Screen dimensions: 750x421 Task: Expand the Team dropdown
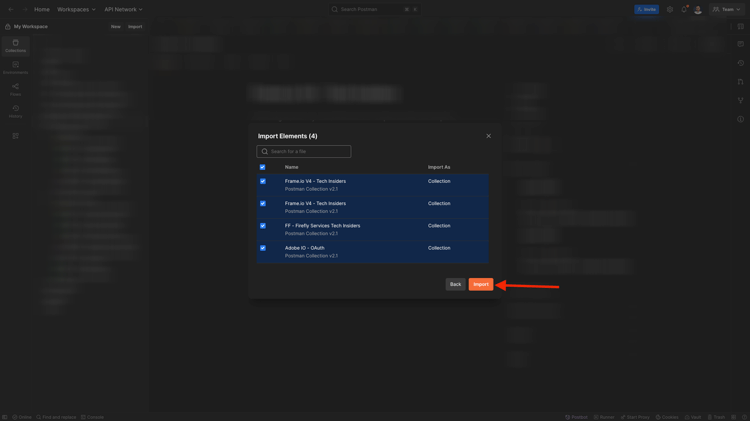click(727, 9)
